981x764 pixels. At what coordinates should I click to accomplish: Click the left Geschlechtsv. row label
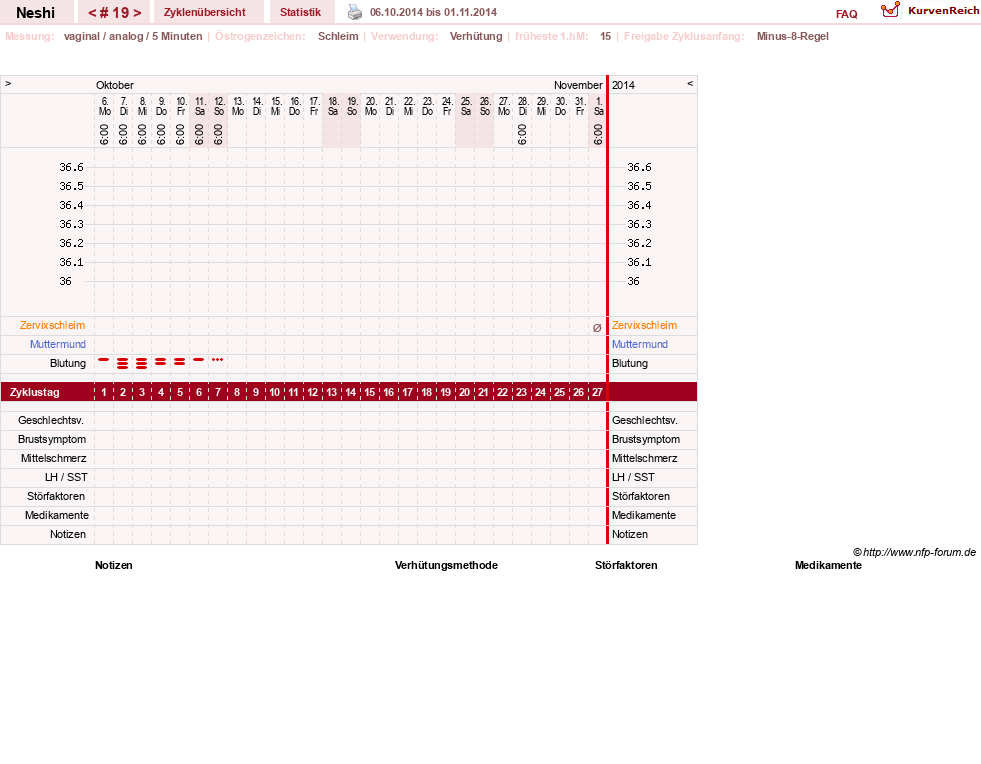tap(51, 420)
